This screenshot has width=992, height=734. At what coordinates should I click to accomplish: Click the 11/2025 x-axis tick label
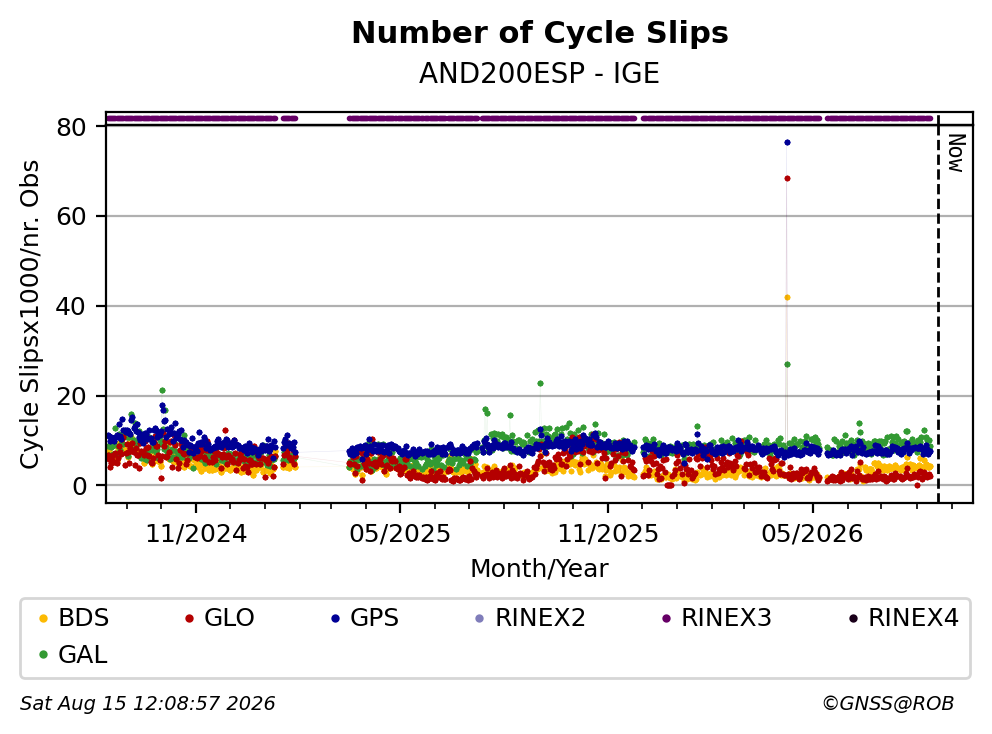coord(607,534)
